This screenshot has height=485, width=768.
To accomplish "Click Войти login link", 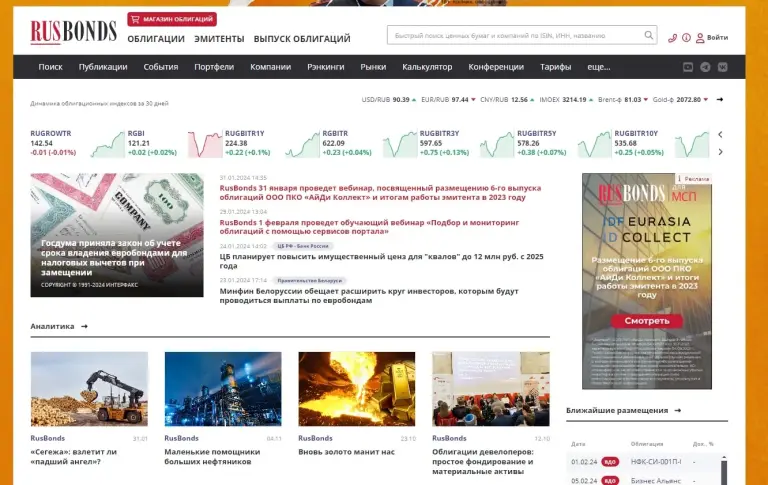I will (x=717, y=38).
